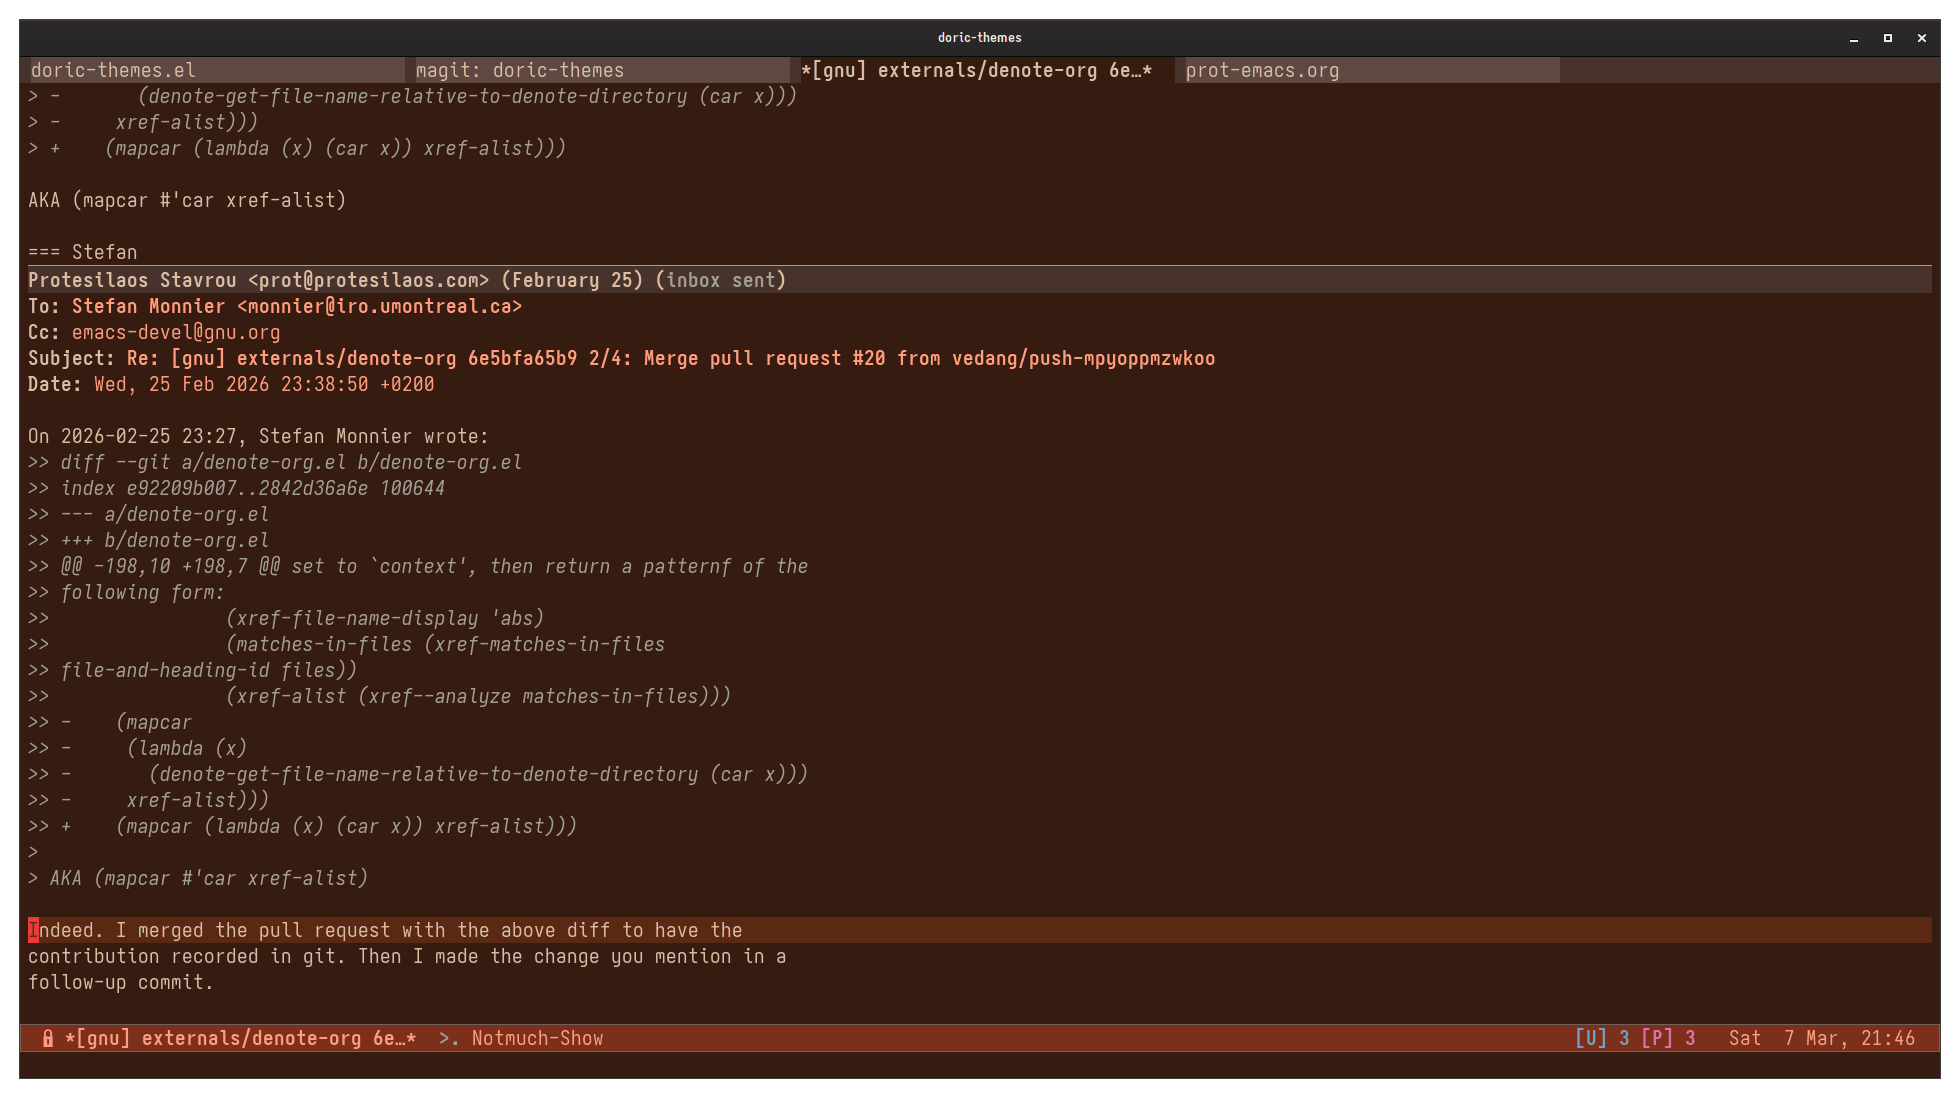Click the date and time in mode line
The width and height of the screenshot is (1960, 1098).
point(1821,1038)
